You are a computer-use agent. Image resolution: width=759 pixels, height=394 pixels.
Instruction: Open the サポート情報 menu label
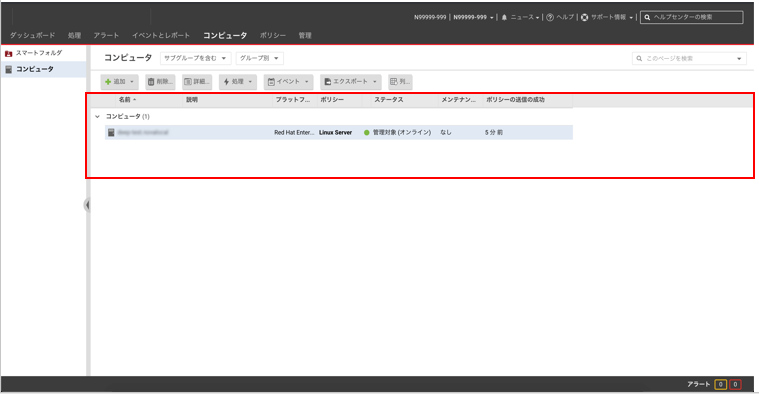pyautogui.click(x=608, y=17)
